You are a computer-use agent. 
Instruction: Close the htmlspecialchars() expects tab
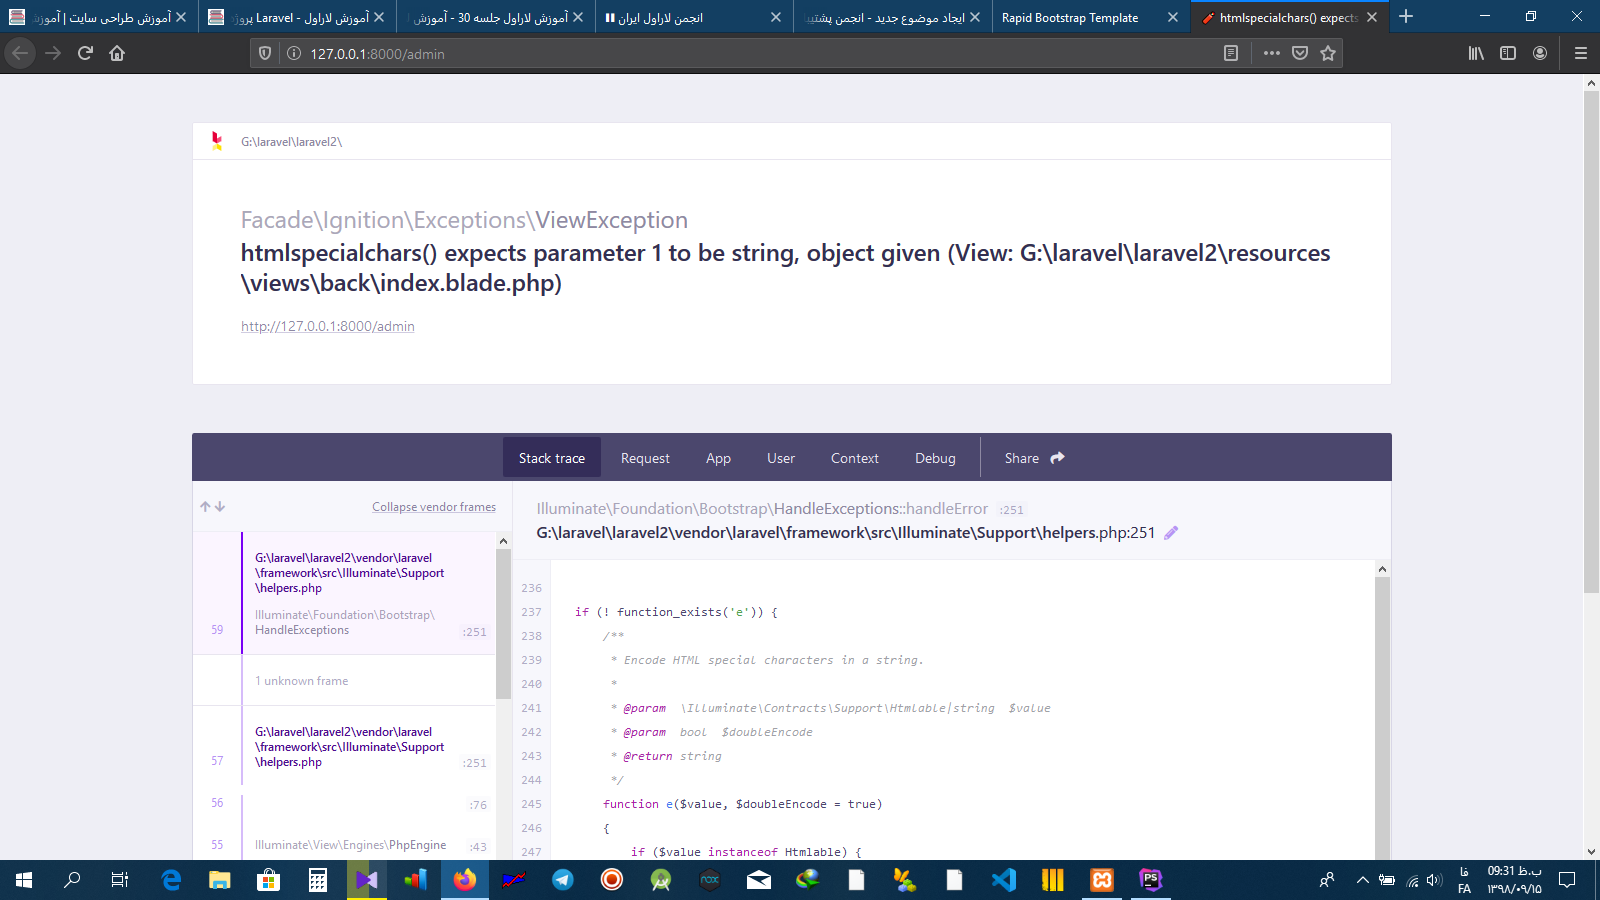(1372, 17)
